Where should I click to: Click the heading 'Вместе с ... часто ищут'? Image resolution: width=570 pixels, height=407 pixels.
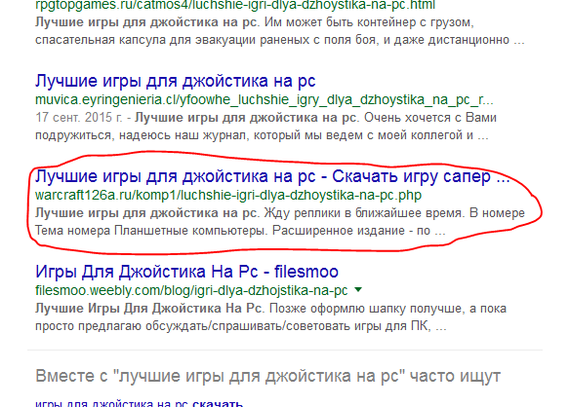(x=268, y=376)
